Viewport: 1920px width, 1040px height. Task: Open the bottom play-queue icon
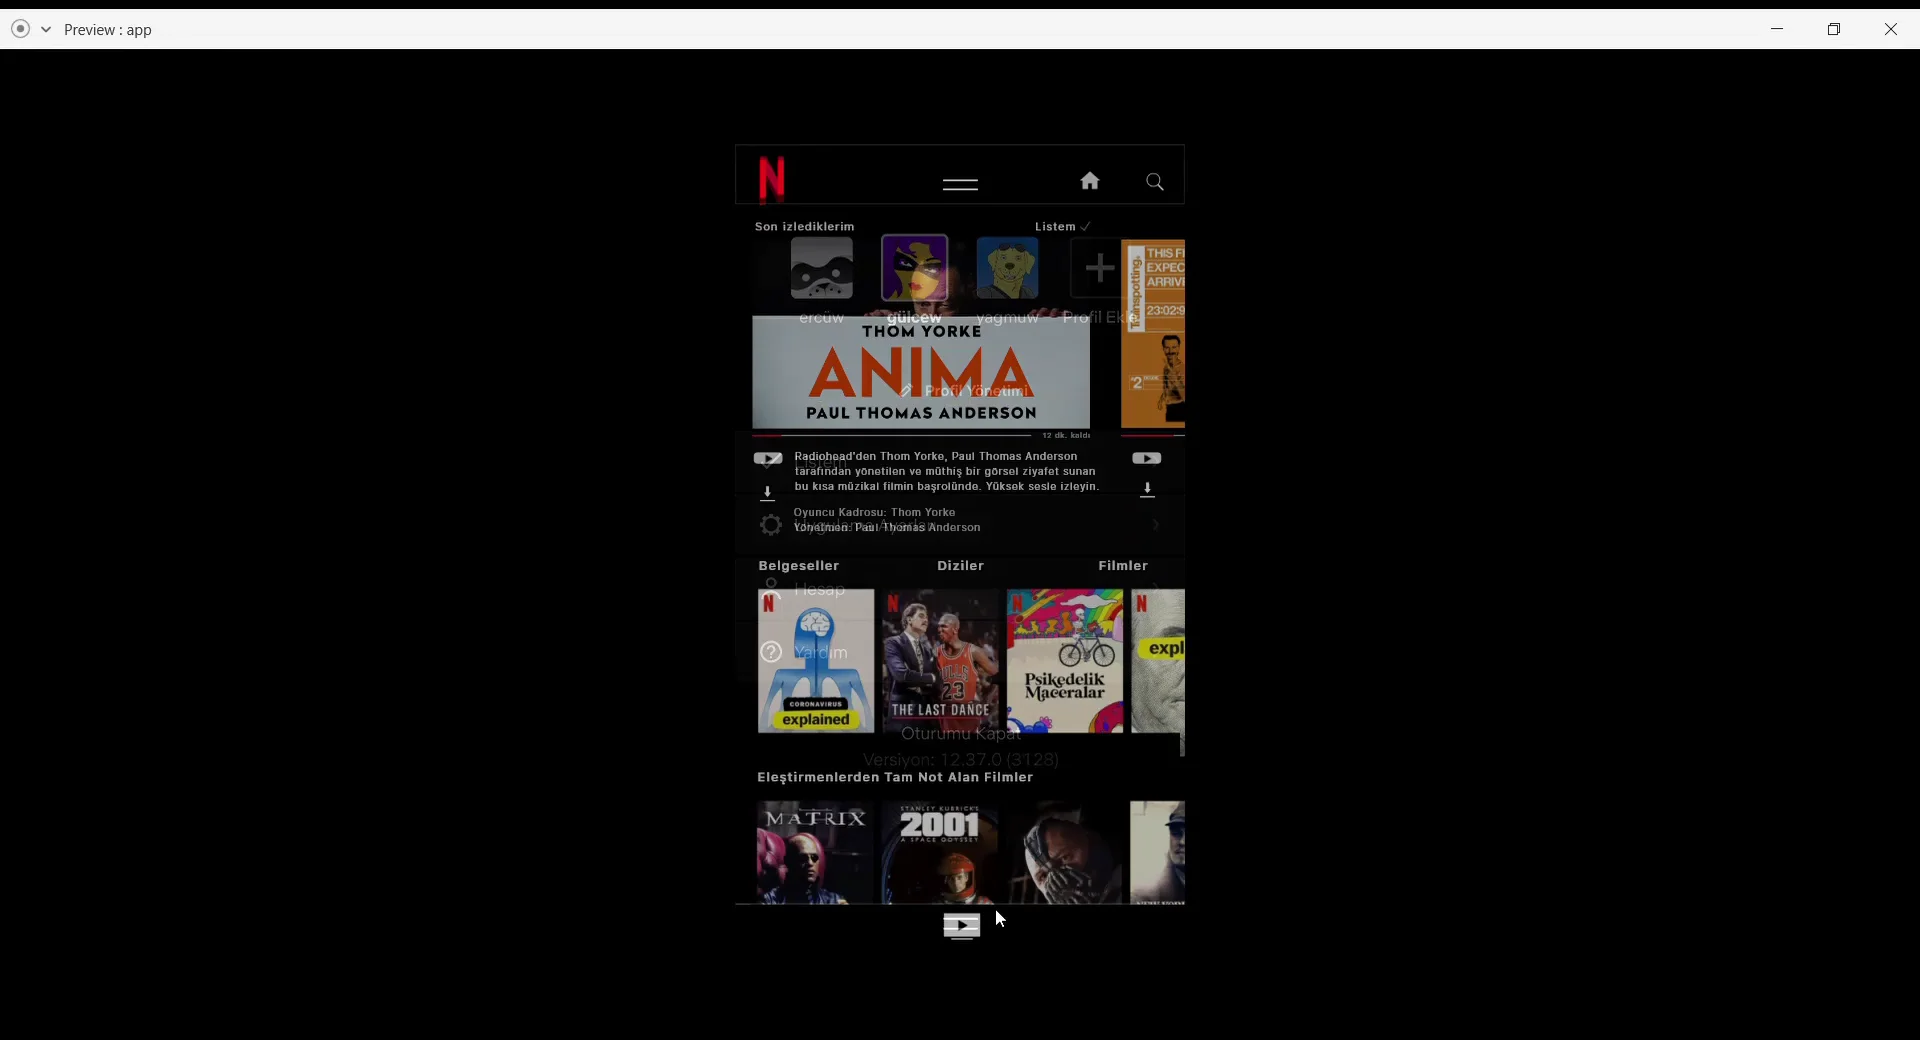(962, 927)
